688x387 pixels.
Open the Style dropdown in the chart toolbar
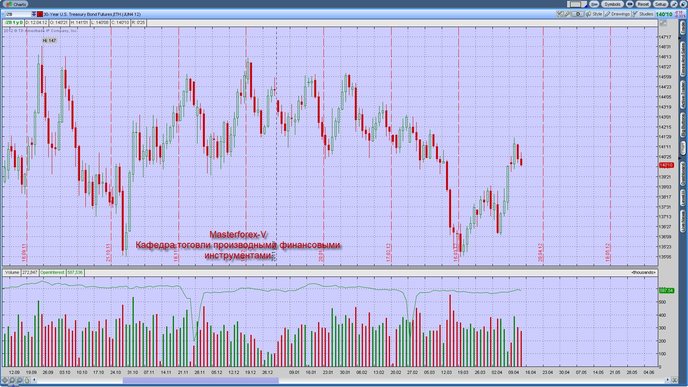(594, 14)
